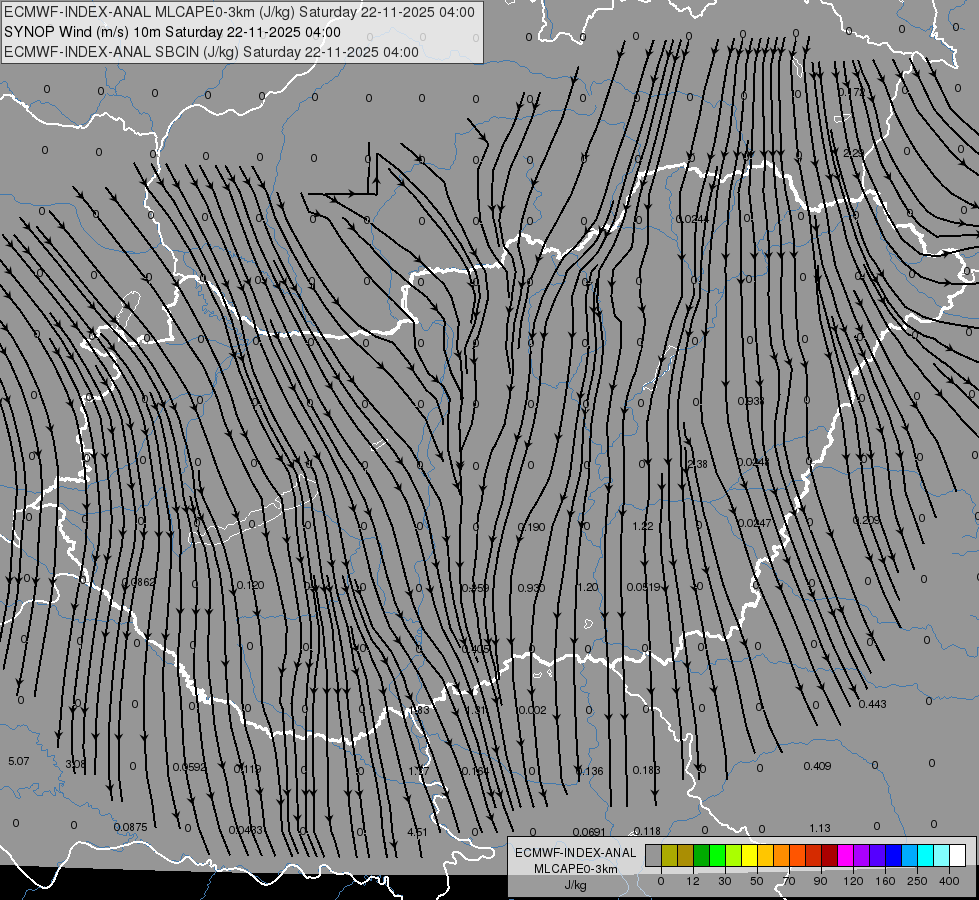Select the gray swatch in the MLCAPE legend
This screenshot has height=900, width=979.
point(654,855)
